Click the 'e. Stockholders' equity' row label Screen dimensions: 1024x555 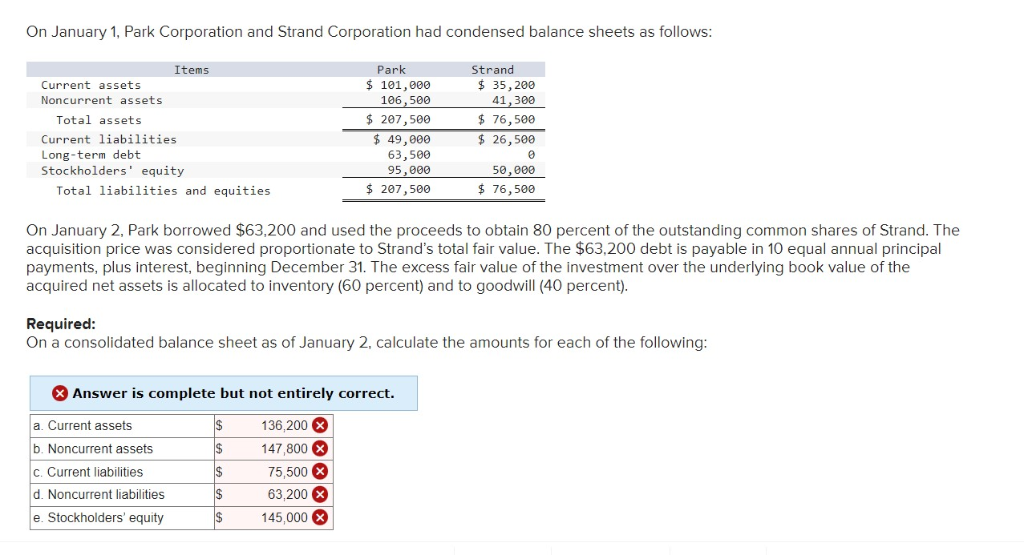[98, 518]
